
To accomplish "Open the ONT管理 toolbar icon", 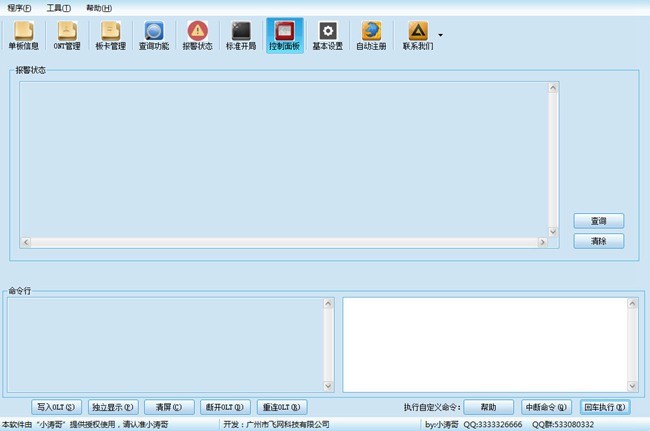I will click(x=67, y=36).
